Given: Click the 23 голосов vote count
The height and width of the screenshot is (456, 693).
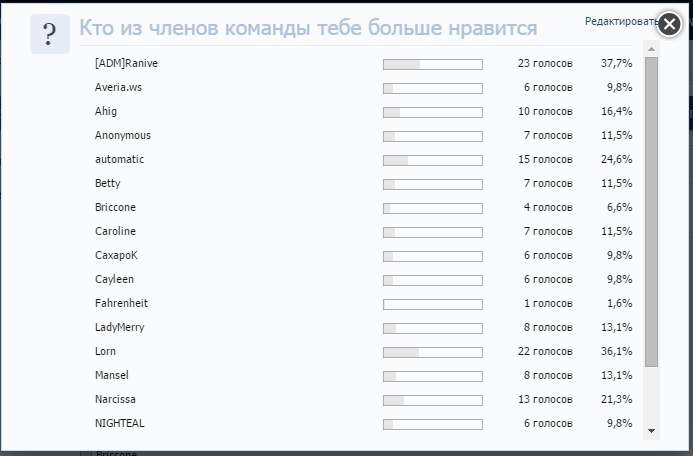Looking at the screenshot, I should [x=545, y=64].
